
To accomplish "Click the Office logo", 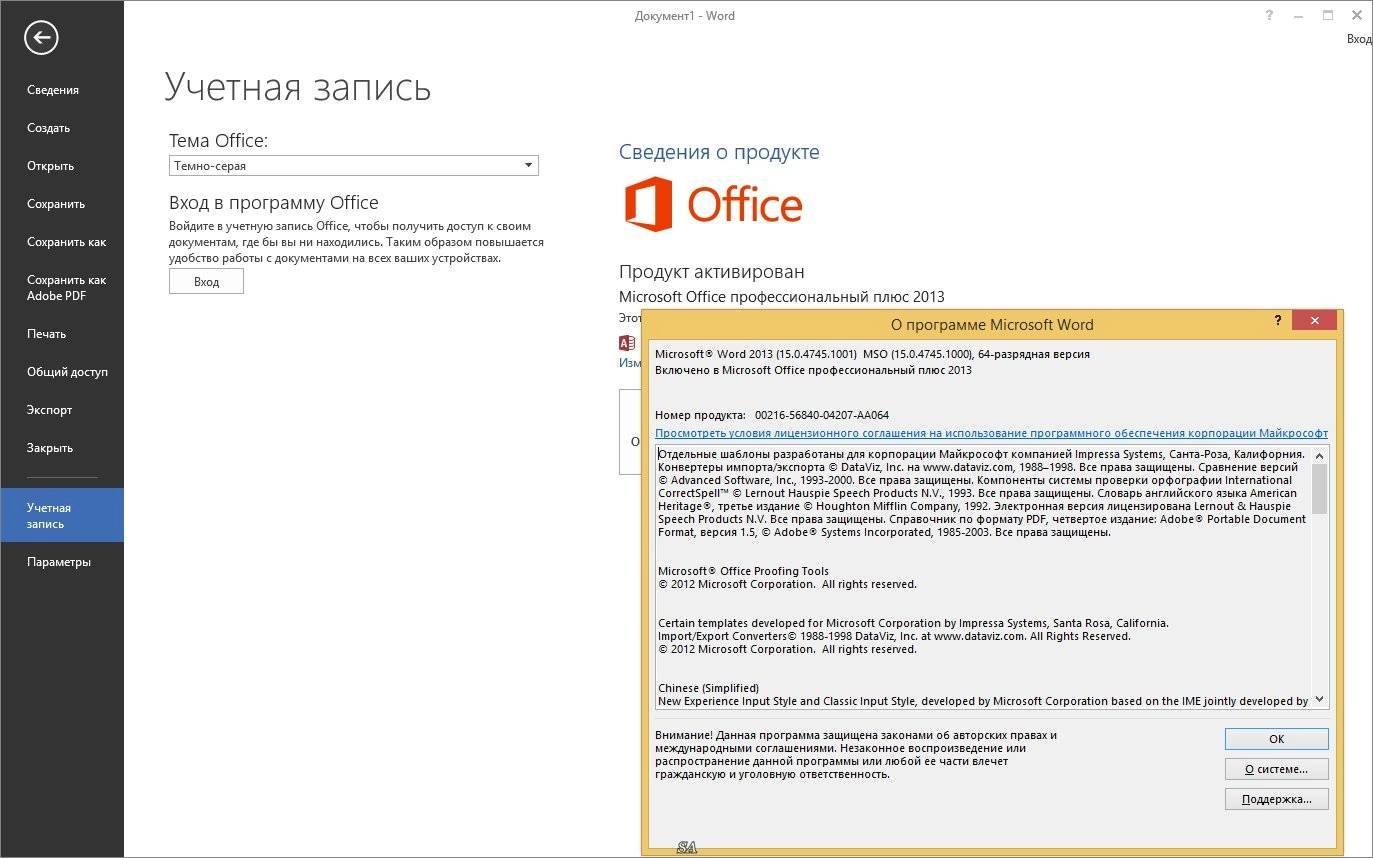I will 713,205.
